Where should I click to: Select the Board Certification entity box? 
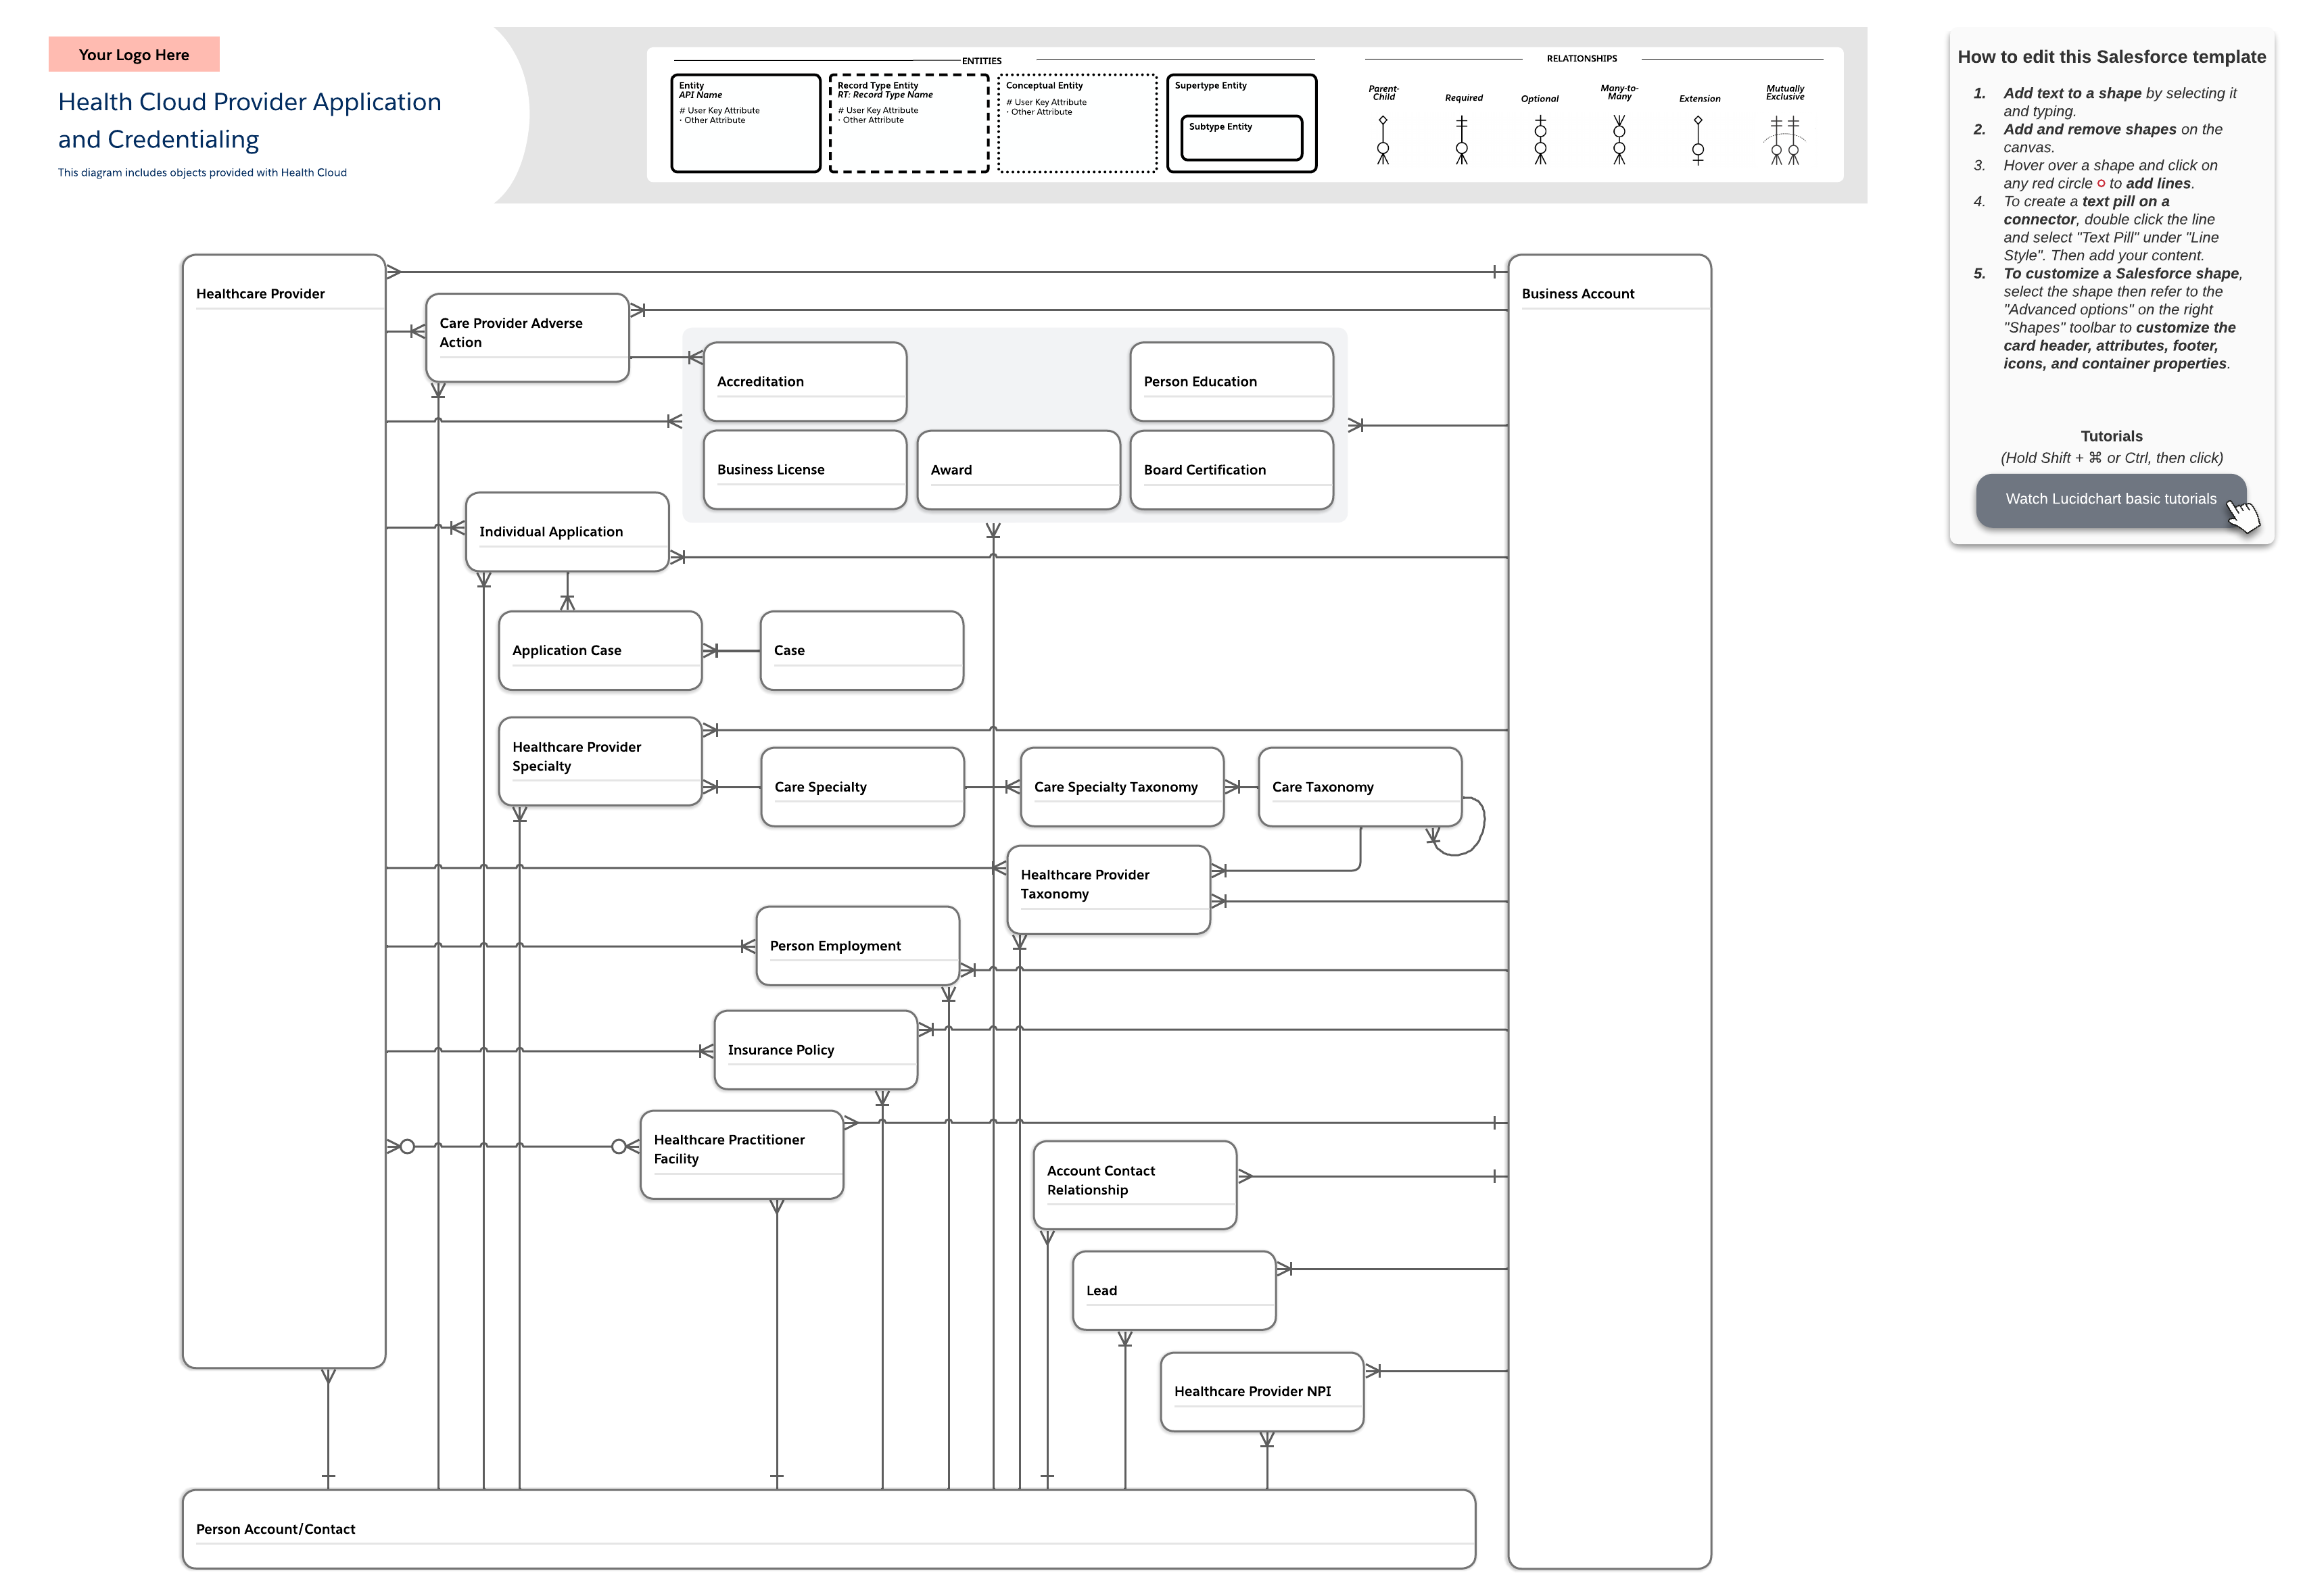coord(1231,470)
